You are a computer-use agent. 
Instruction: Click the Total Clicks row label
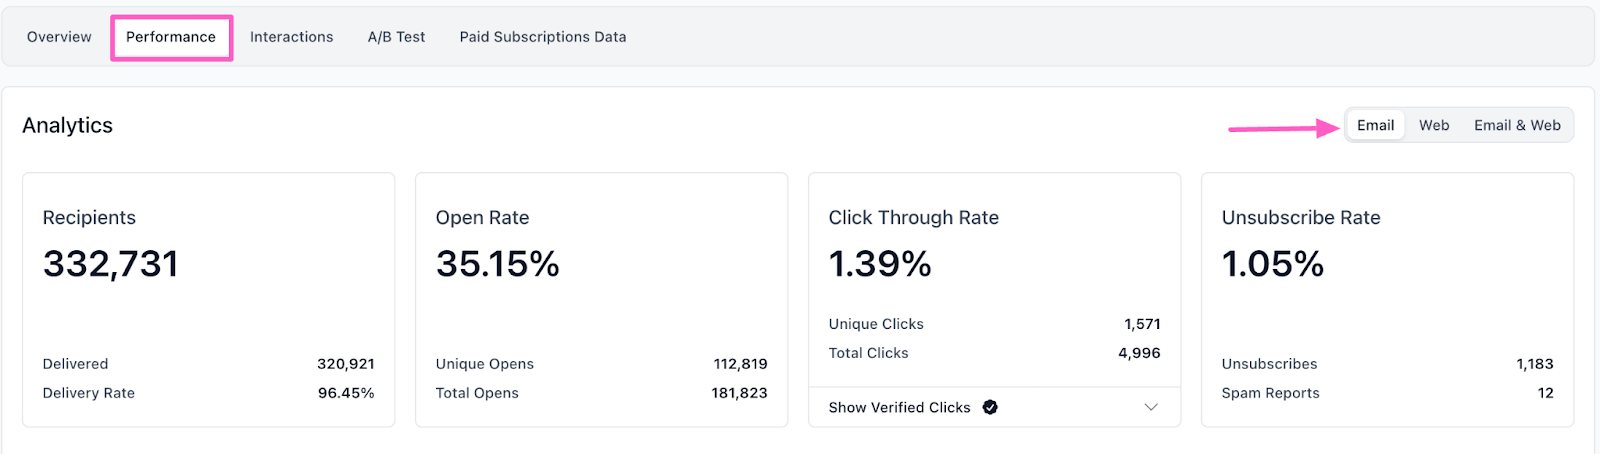(868, 353)
